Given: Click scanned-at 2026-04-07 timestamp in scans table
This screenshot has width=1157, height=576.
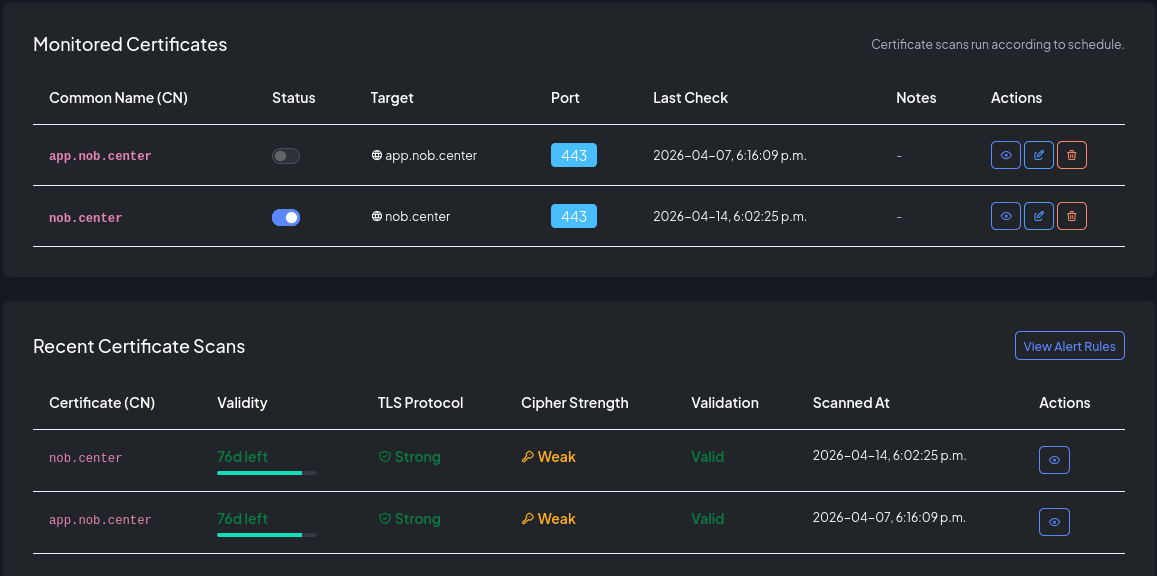Looking at the screenshot, I should [889, 518].
